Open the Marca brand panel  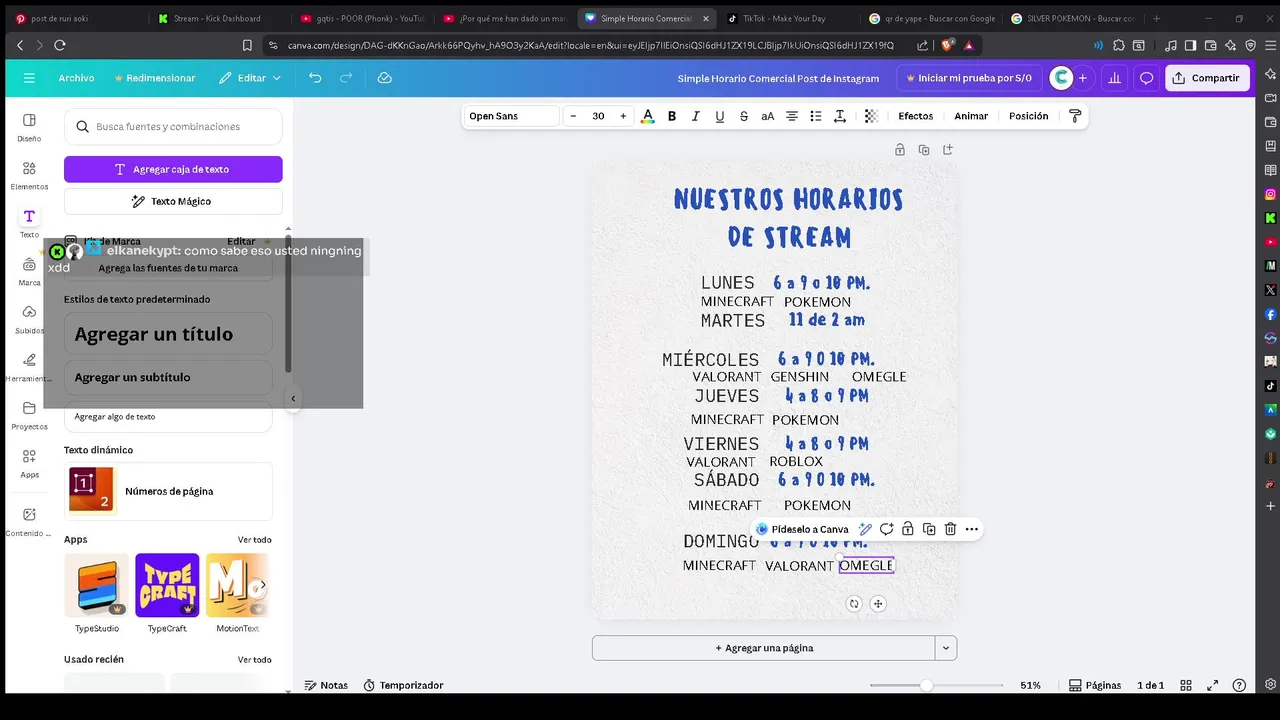[x=29, y=271]
